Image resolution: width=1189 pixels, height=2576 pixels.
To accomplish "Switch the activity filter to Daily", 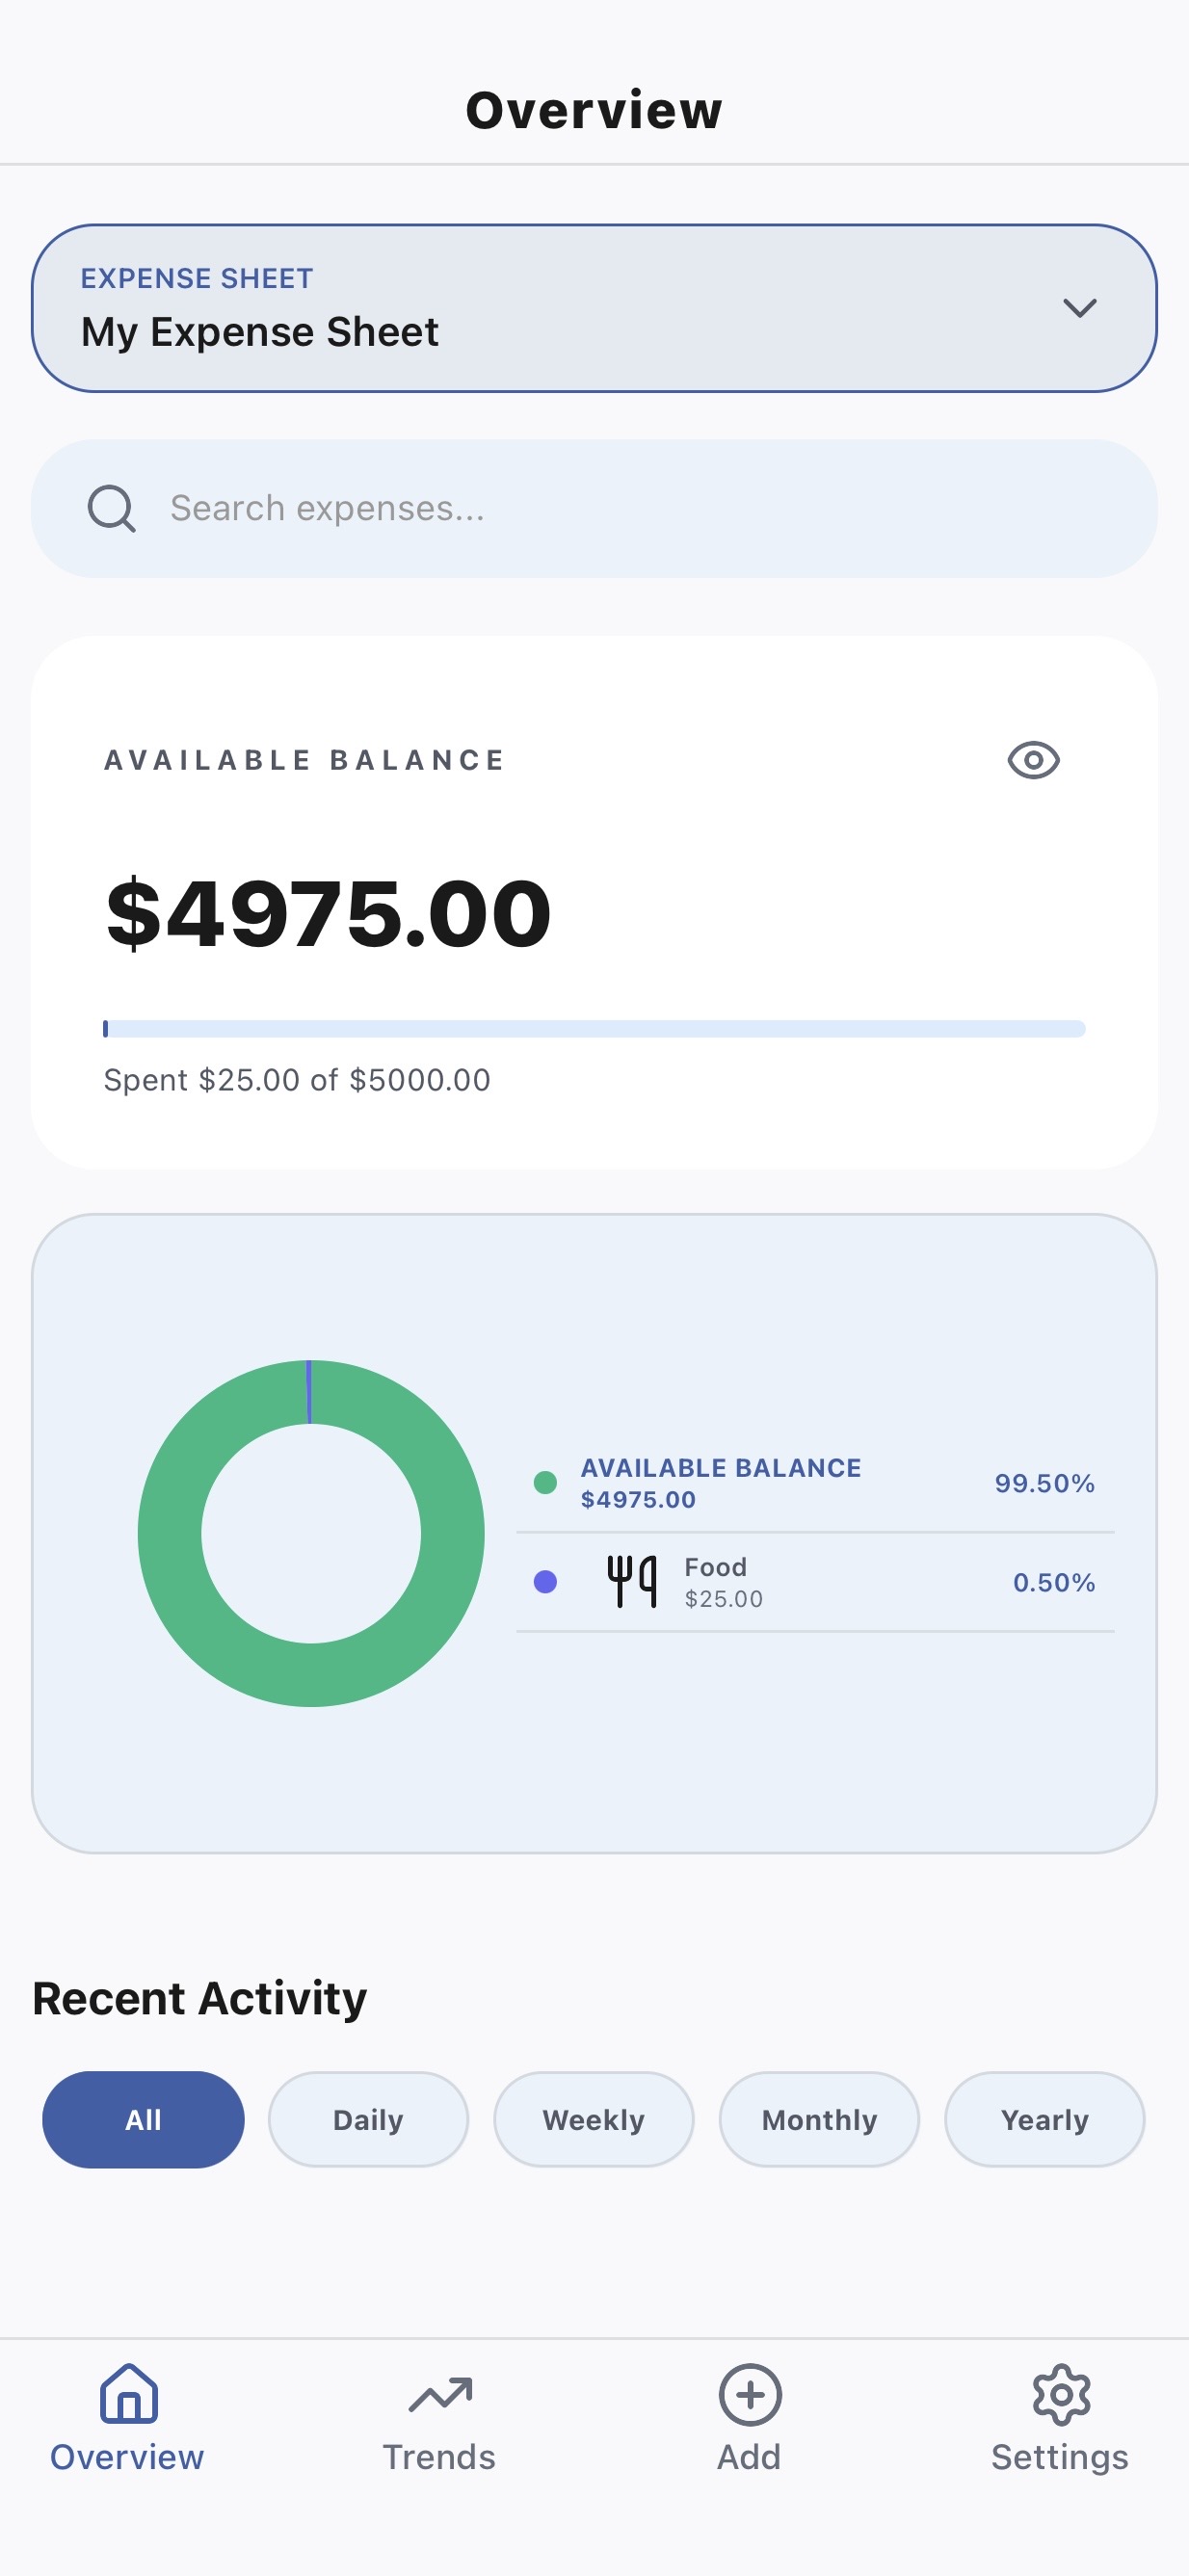I will pos(368,2119).
